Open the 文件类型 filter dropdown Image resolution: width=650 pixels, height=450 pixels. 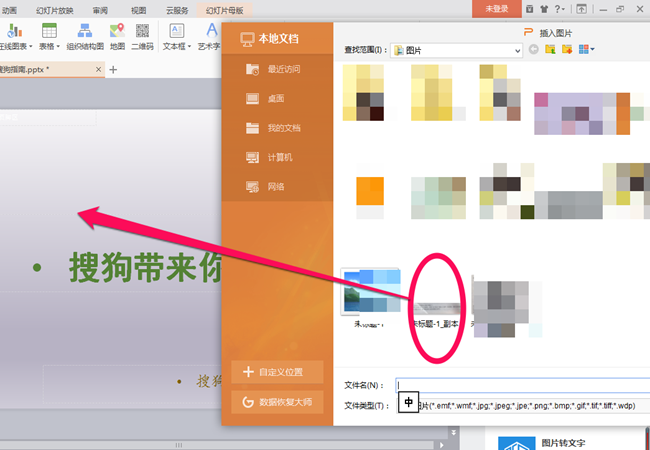click(522, 406)
